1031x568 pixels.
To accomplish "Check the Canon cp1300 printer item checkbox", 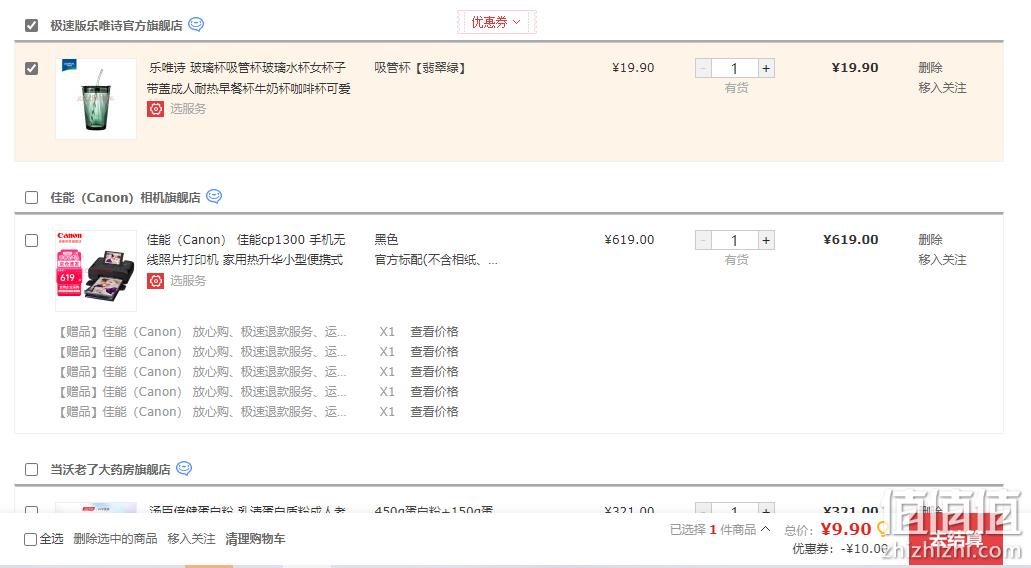I will coord(32,241).
